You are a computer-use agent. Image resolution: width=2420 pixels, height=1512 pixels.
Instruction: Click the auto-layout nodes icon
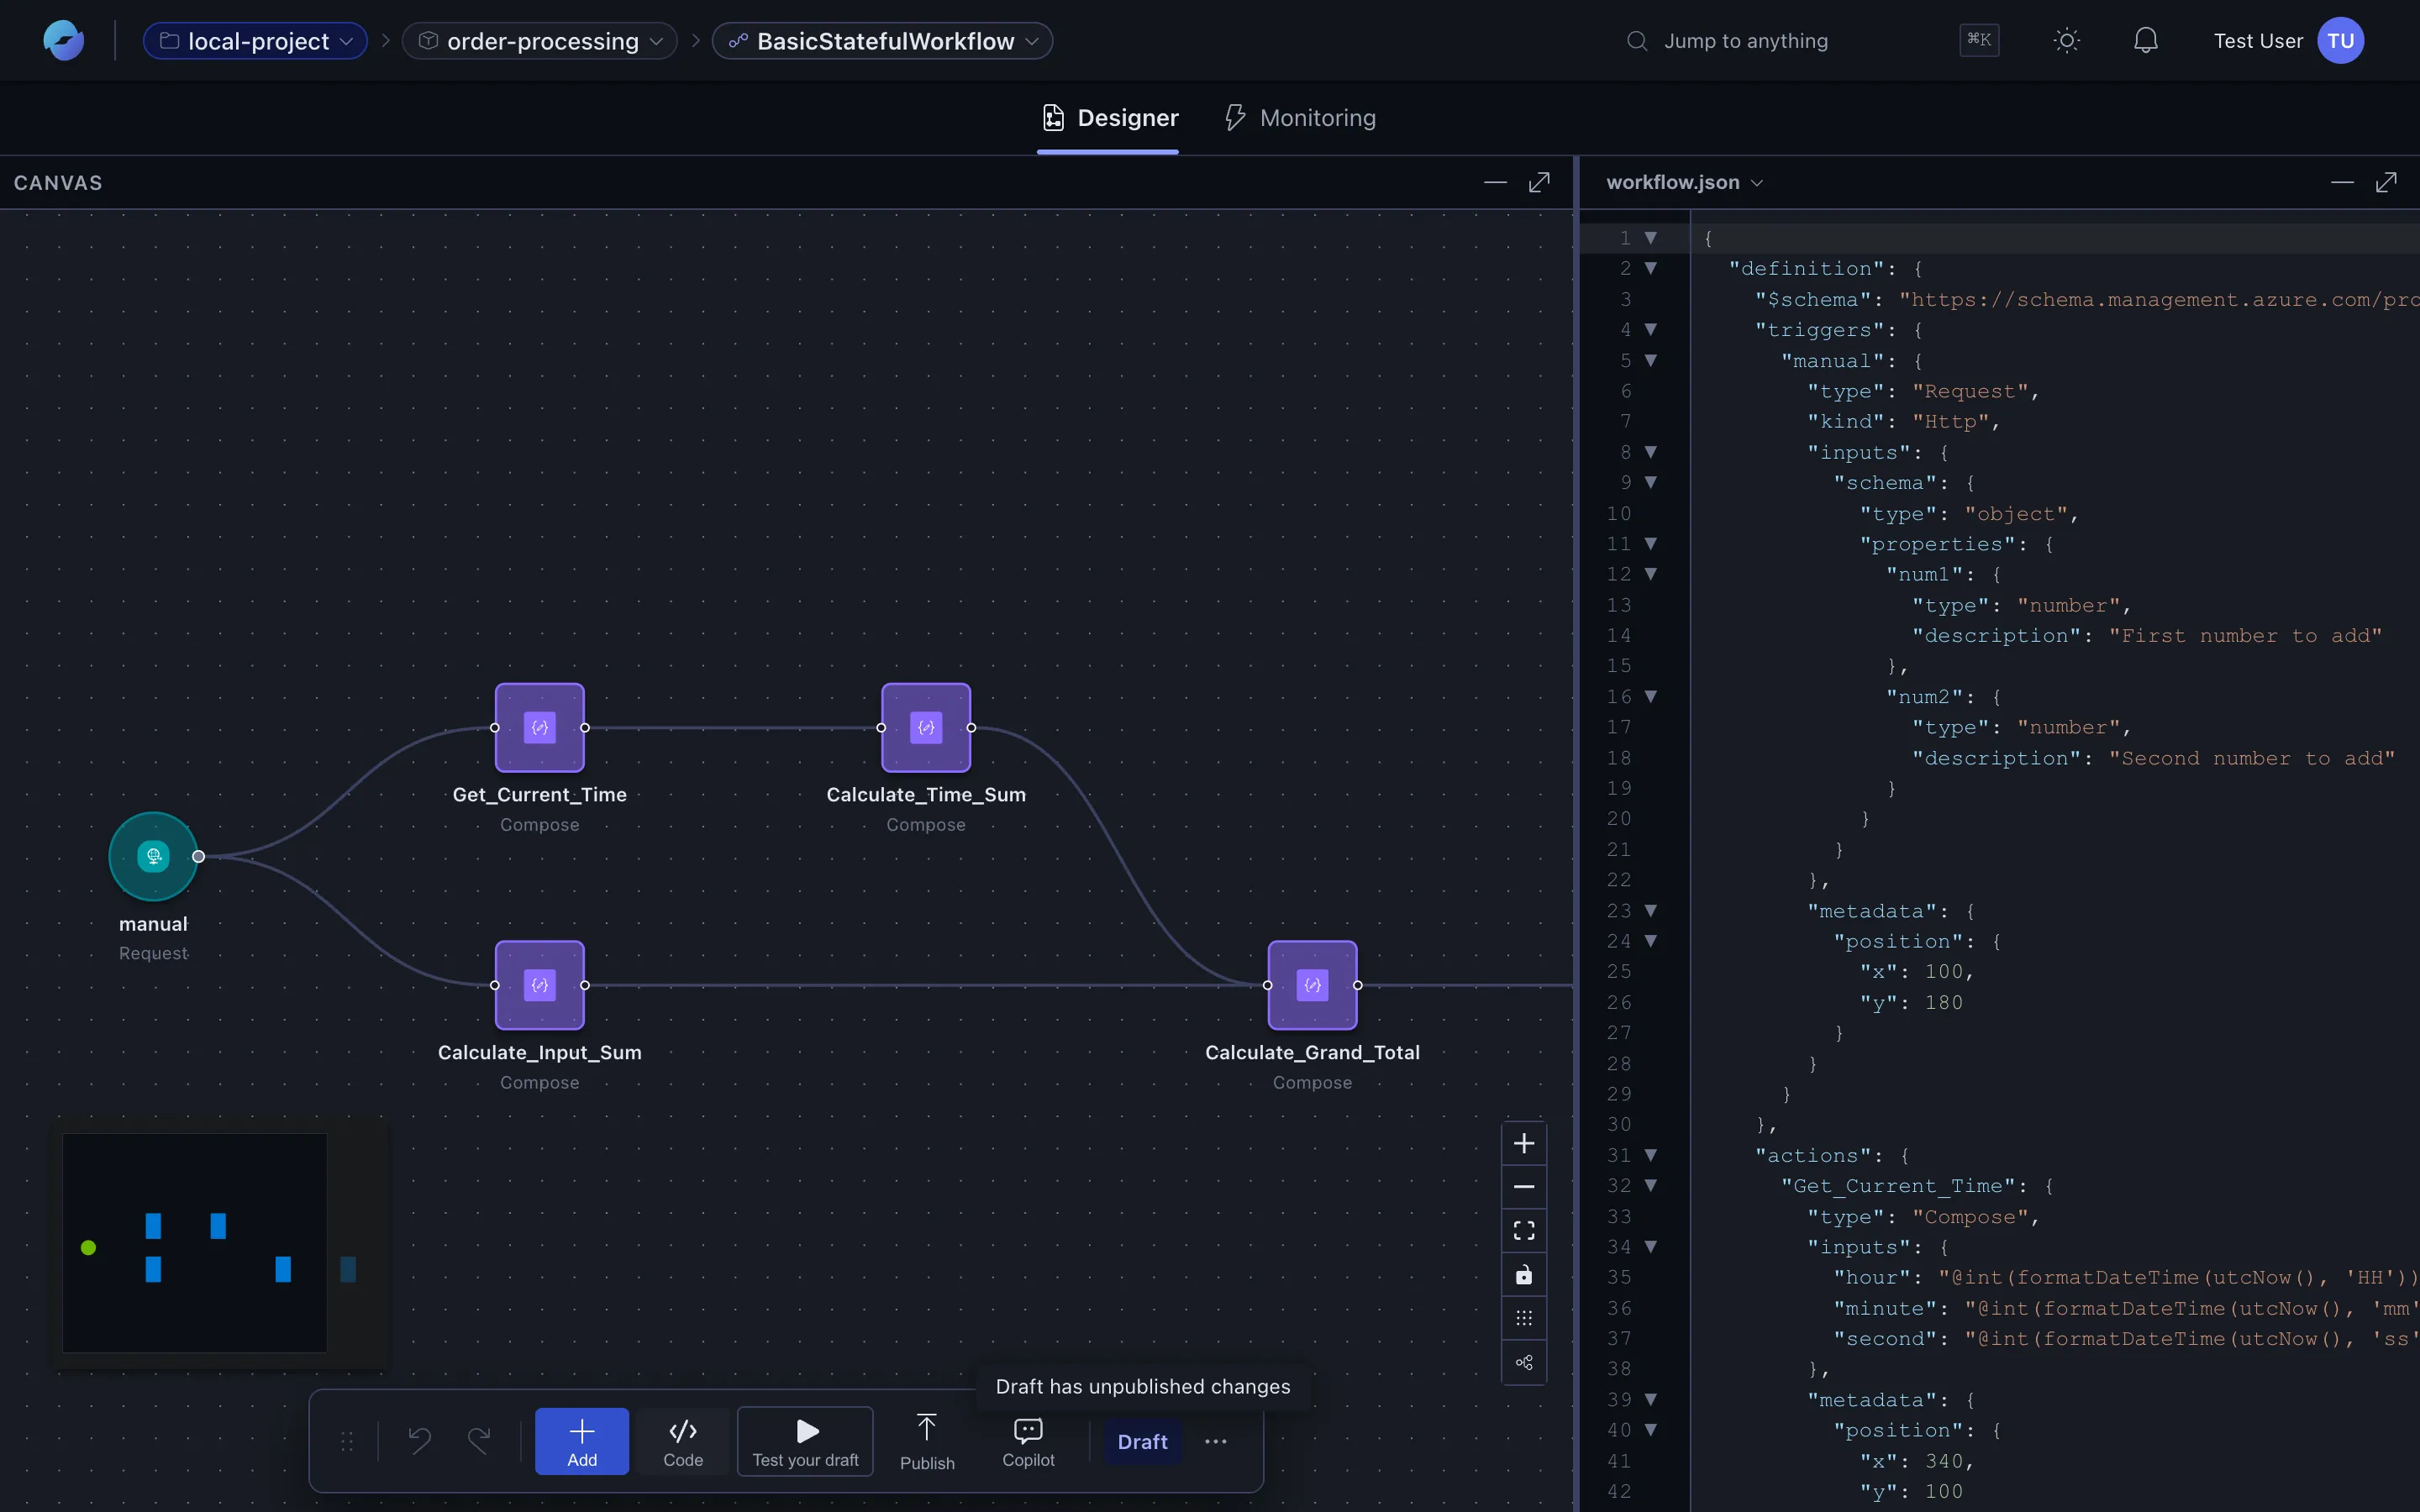tap(1524, 1362)
